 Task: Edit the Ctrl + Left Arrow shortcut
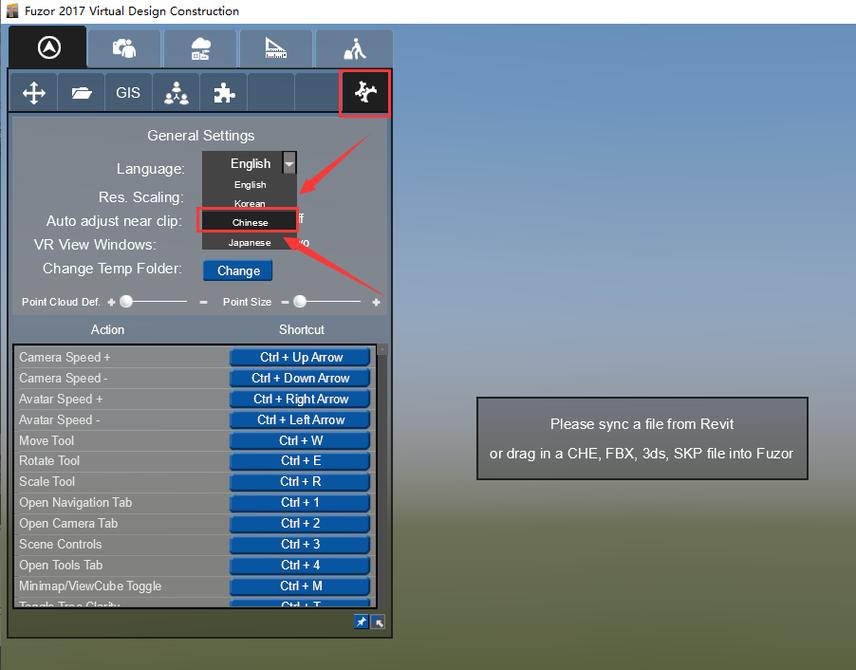[x=300, y=420]
